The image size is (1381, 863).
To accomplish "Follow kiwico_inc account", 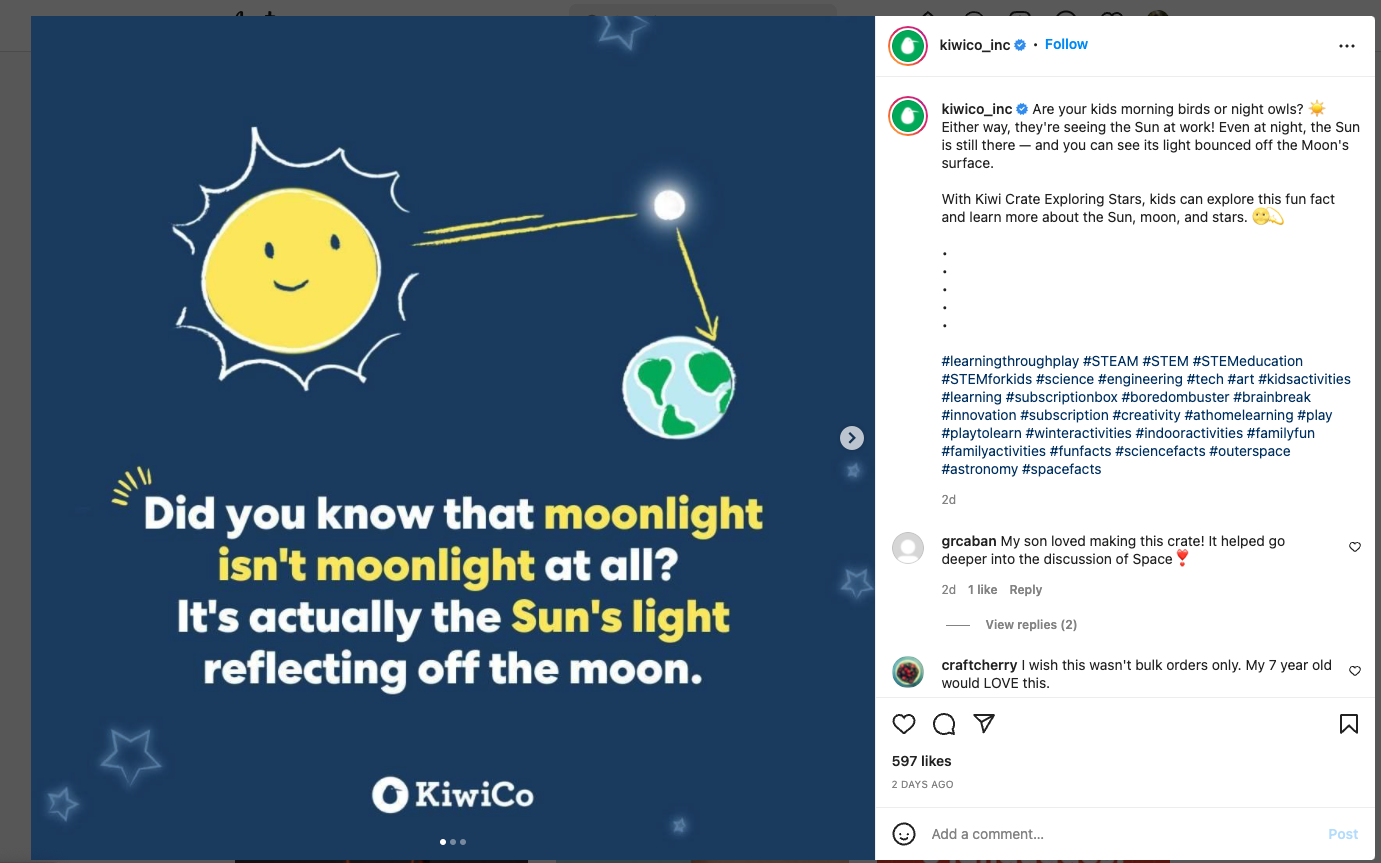I will pos(1066,44).
